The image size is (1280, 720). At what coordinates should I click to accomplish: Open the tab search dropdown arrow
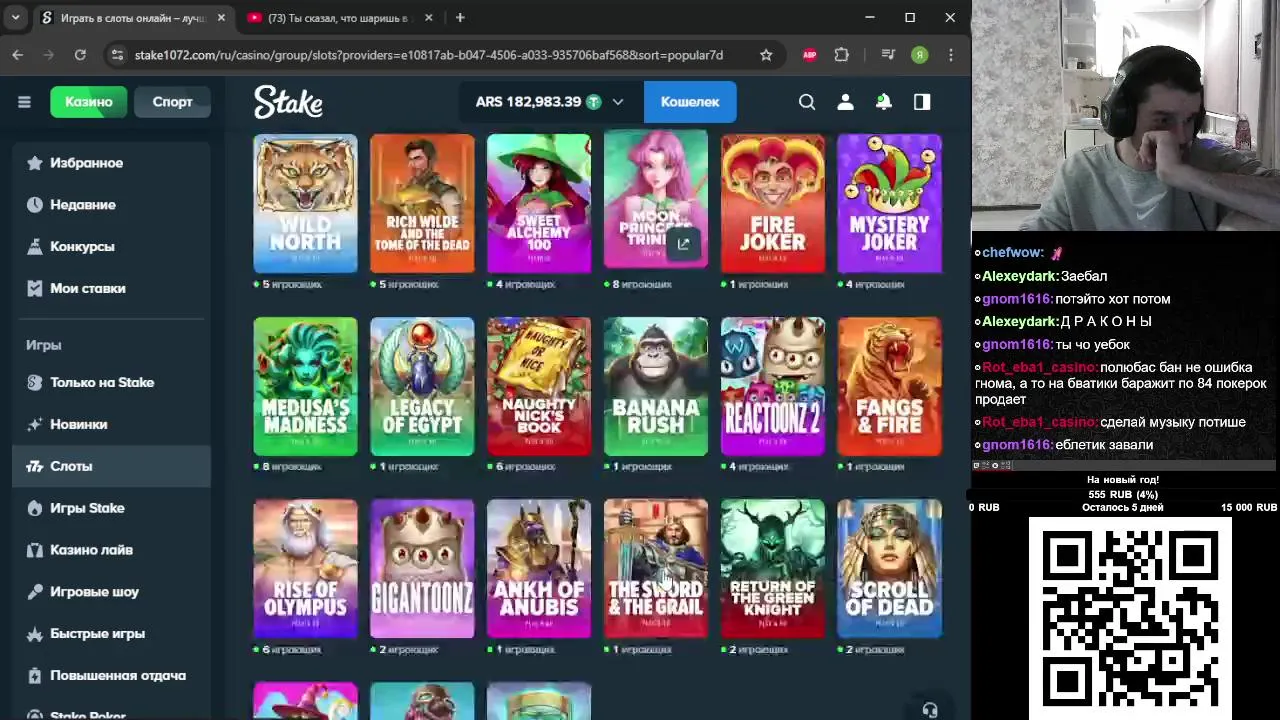15,18
